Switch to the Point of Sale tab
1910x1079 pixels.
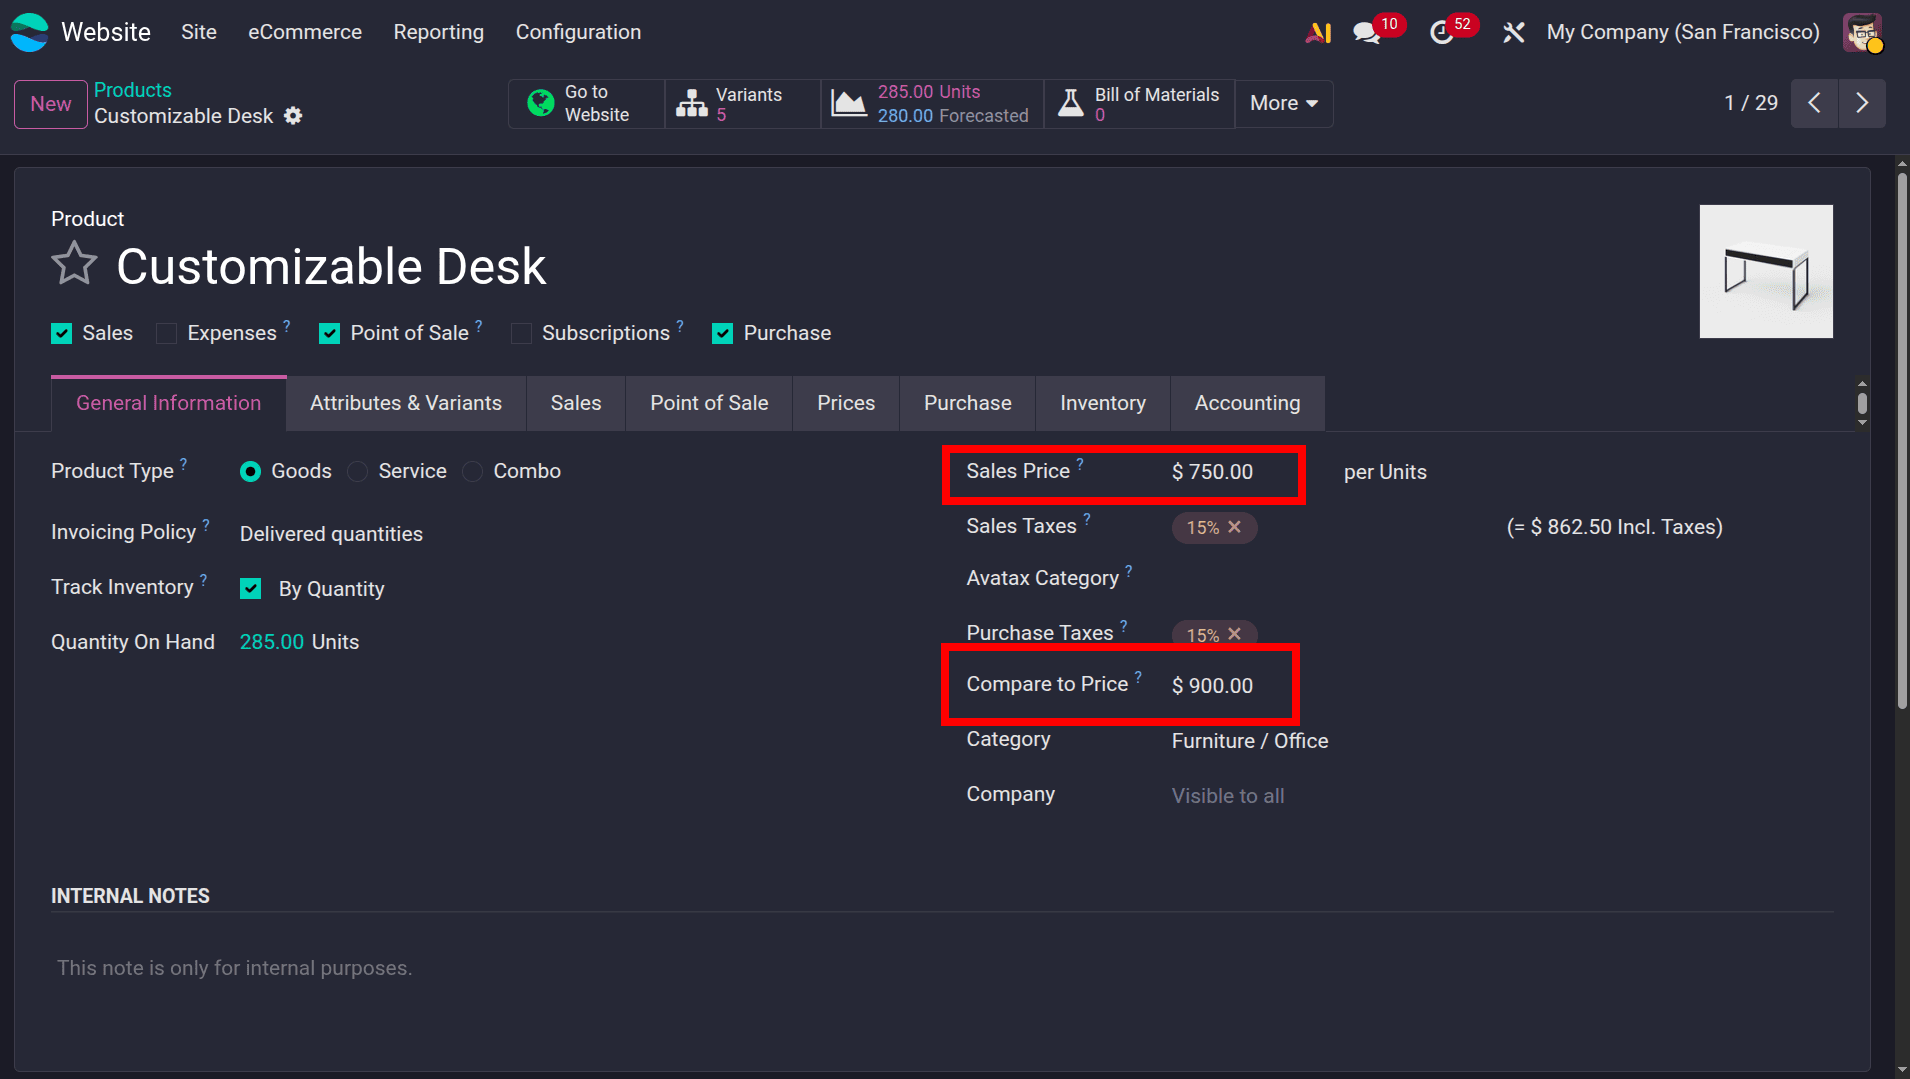[709, 403]
